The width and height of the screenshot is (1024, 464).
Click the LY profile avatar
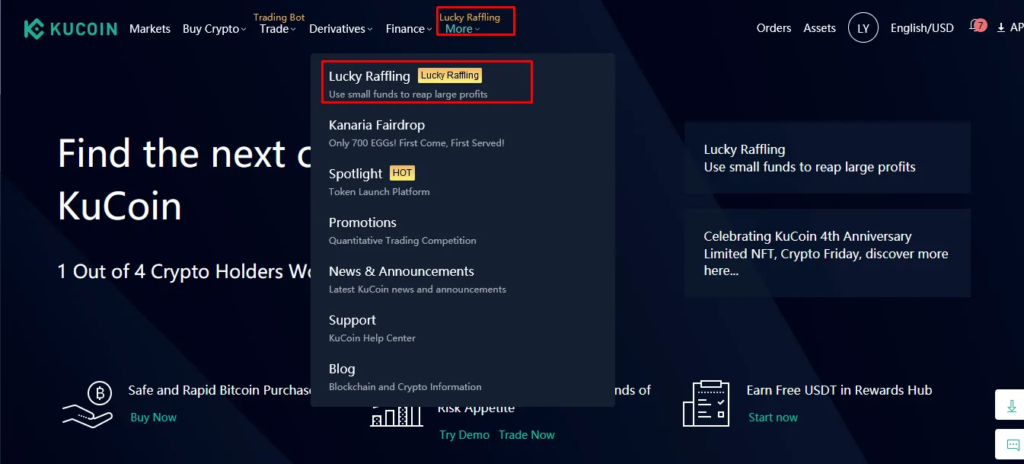863,28
